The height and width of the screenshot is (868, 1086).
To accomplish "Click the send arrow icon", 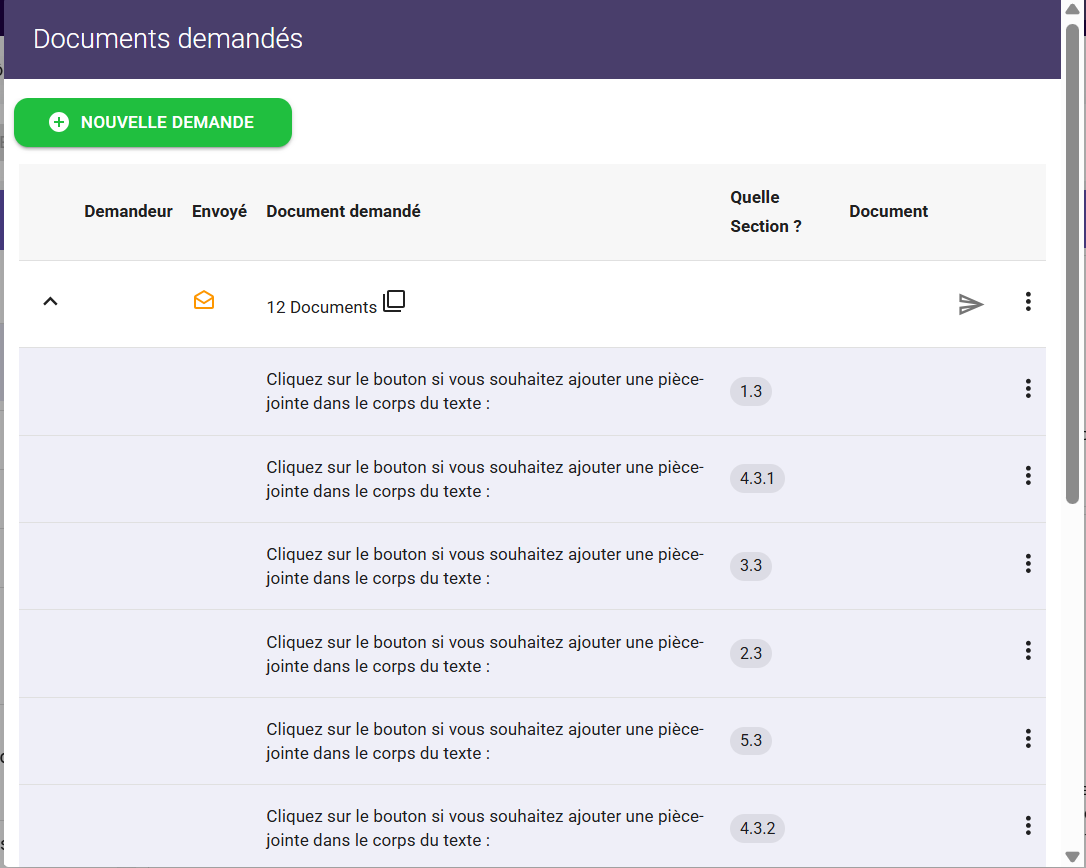I will [x=971, y=304].
